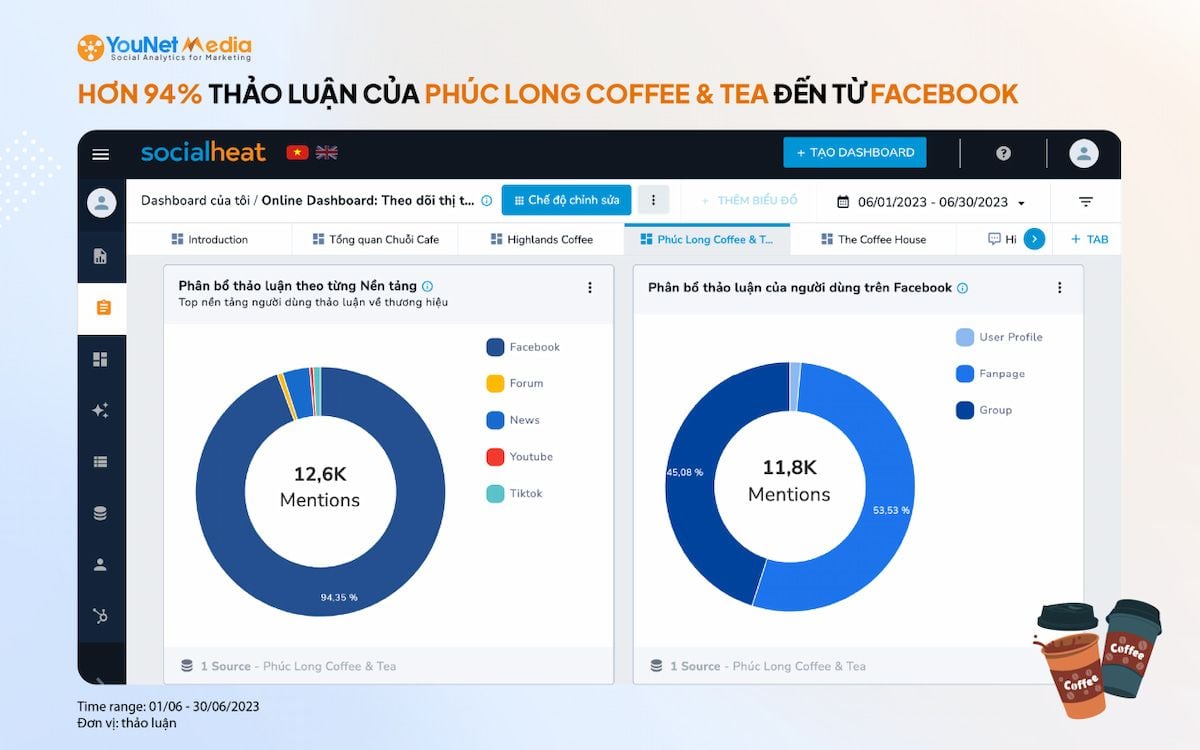Click the YouNet Media logo

pos(164,48)
